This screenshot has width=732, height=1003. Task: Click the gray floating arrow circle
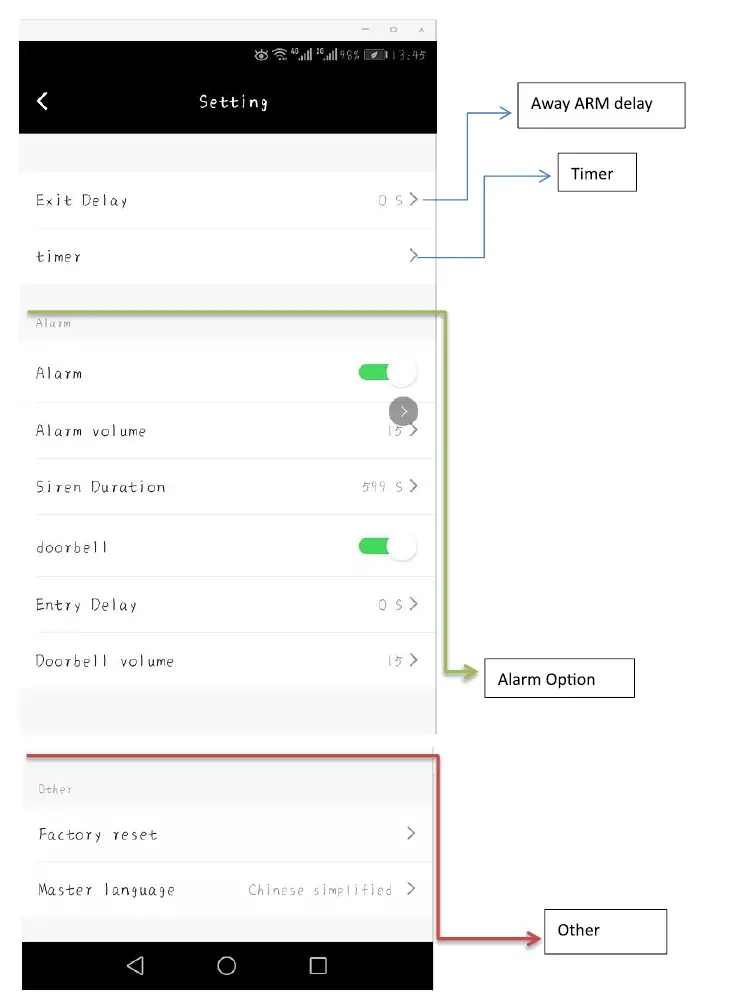click(x=403, y=411)
